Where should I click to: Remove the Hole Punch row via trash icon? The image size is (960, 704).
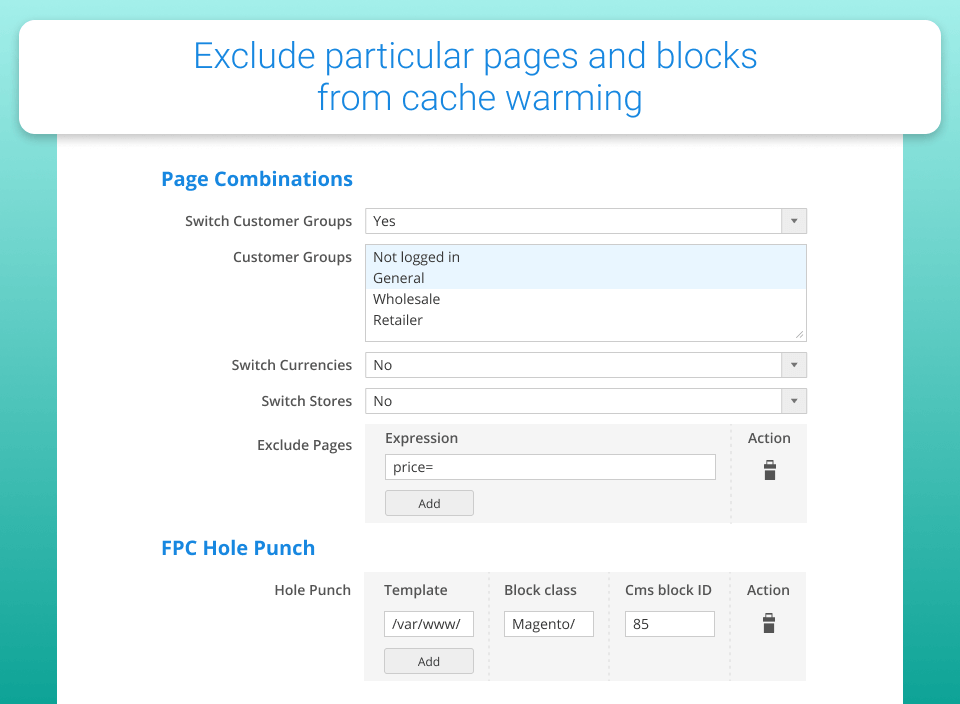(768, 624)
